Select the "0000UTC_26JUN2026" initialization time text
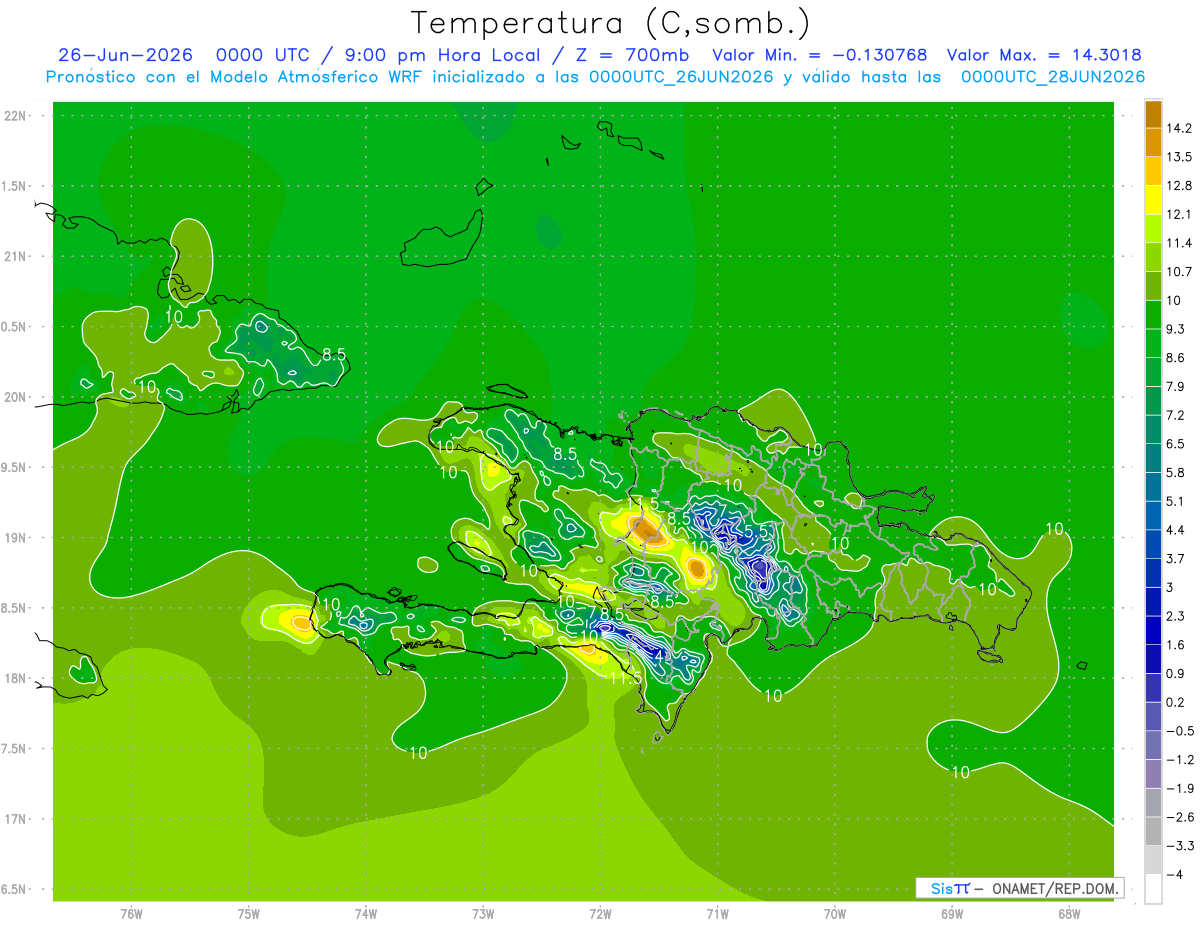This screenshot has width=1200, height=927. tap(681, 77)
